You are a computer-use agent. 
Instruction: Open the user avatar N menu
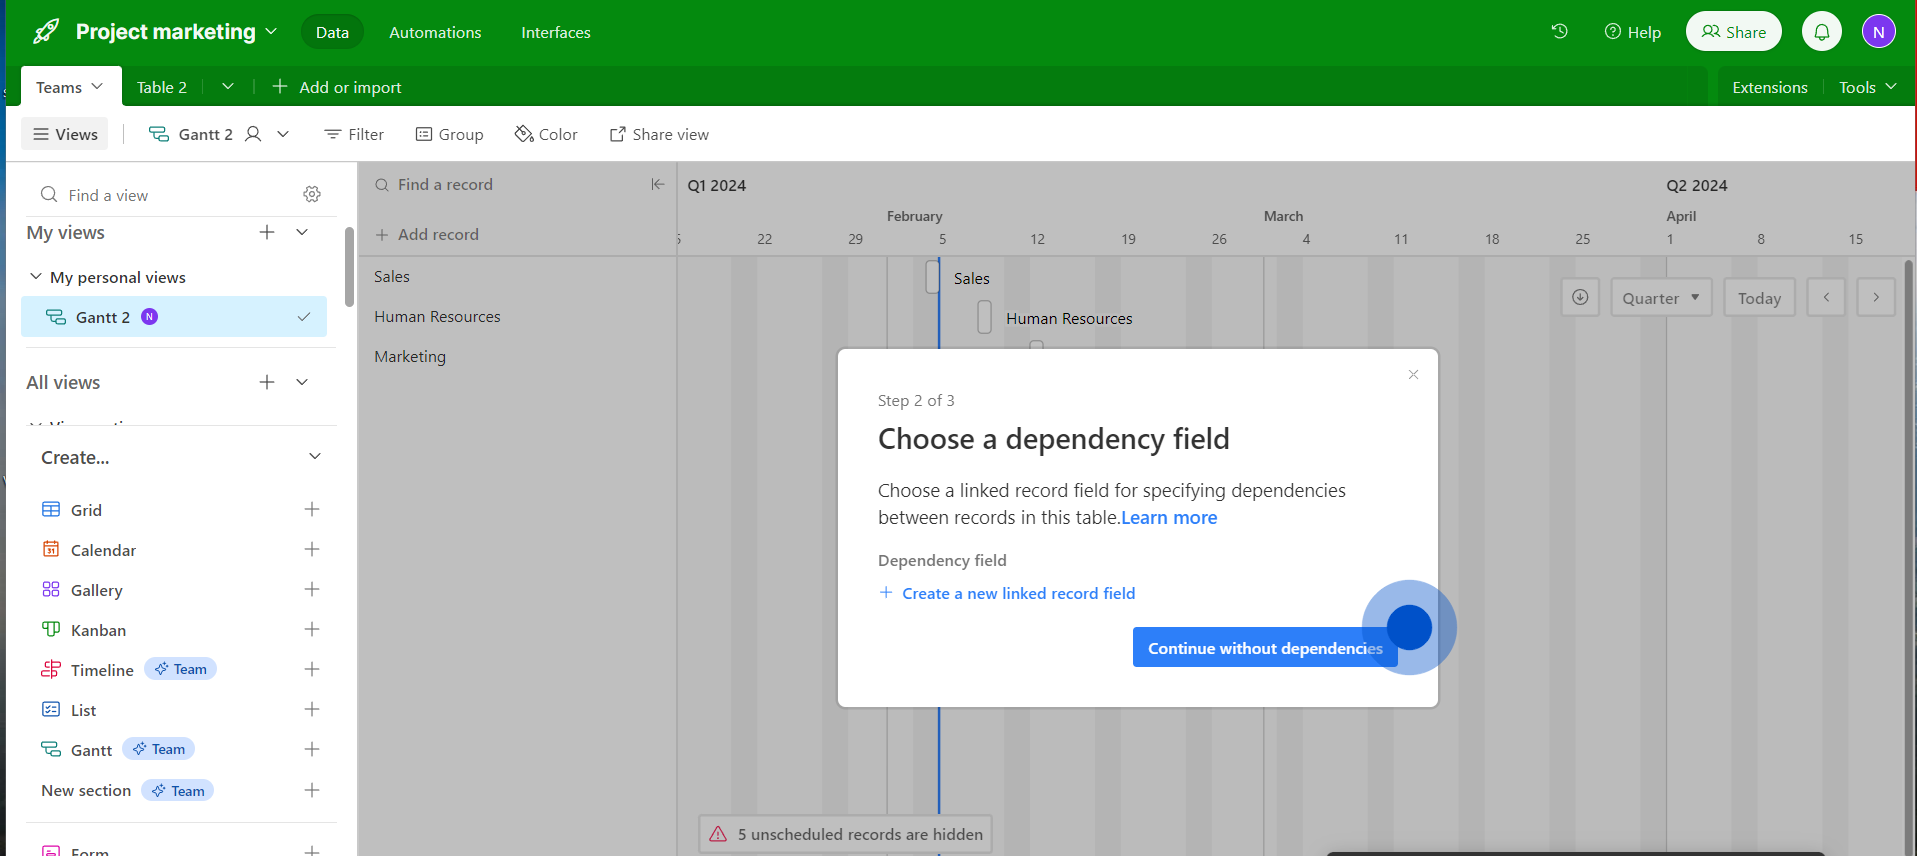click(1878, 31)
